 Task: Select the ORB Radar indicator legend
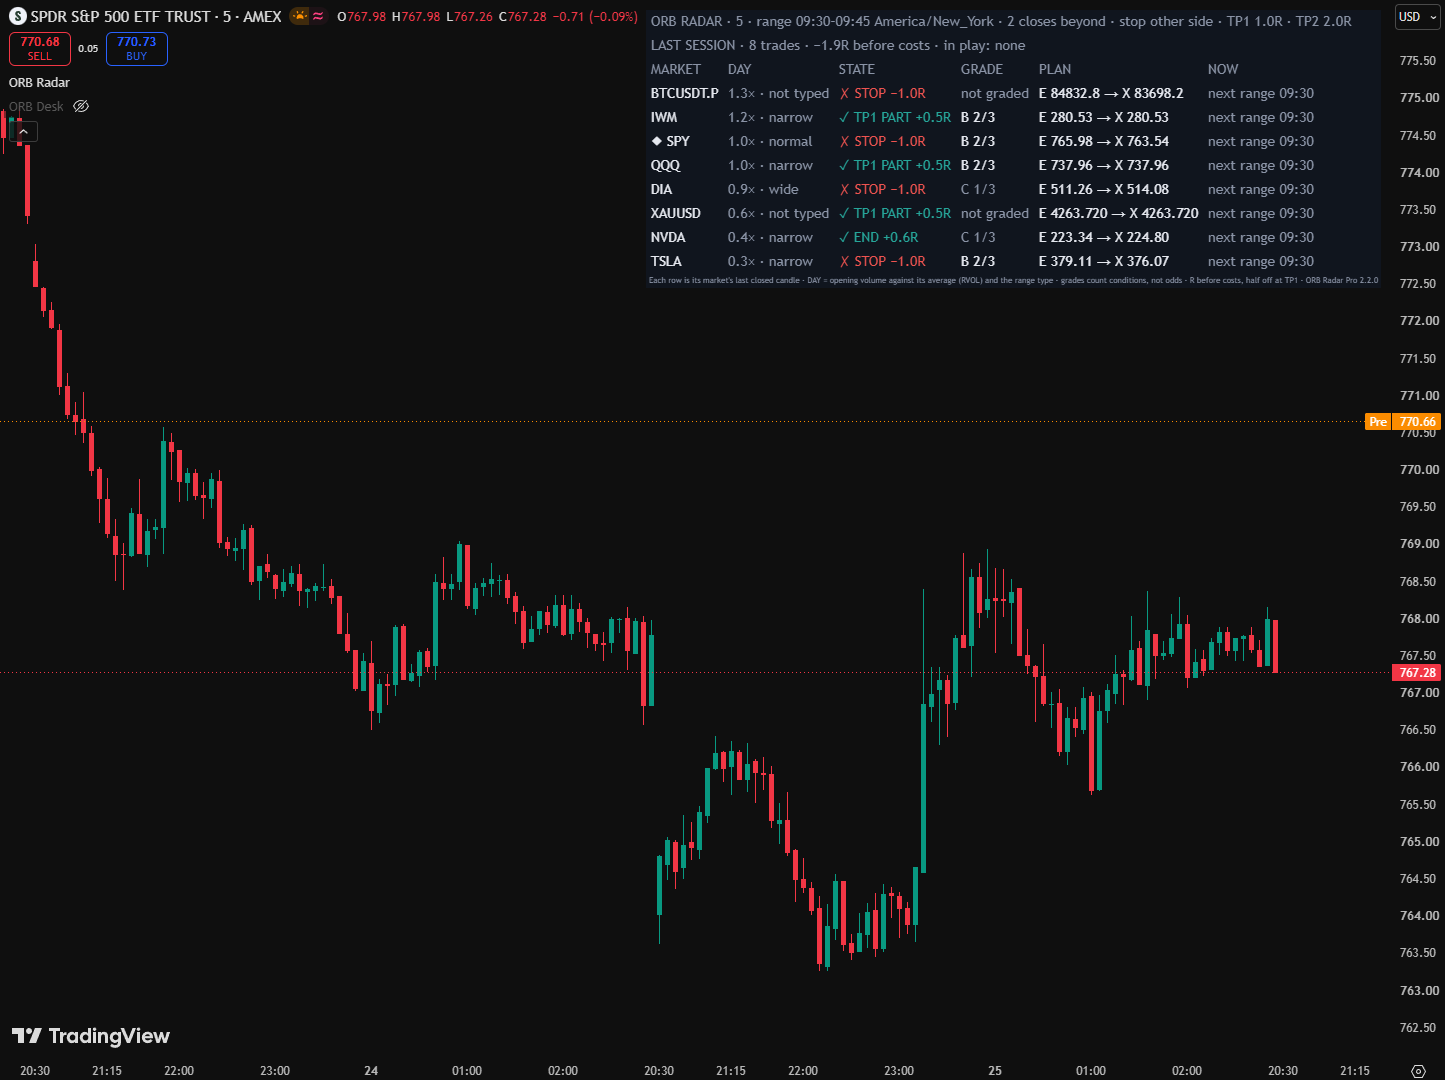click(x=39, y=82)
